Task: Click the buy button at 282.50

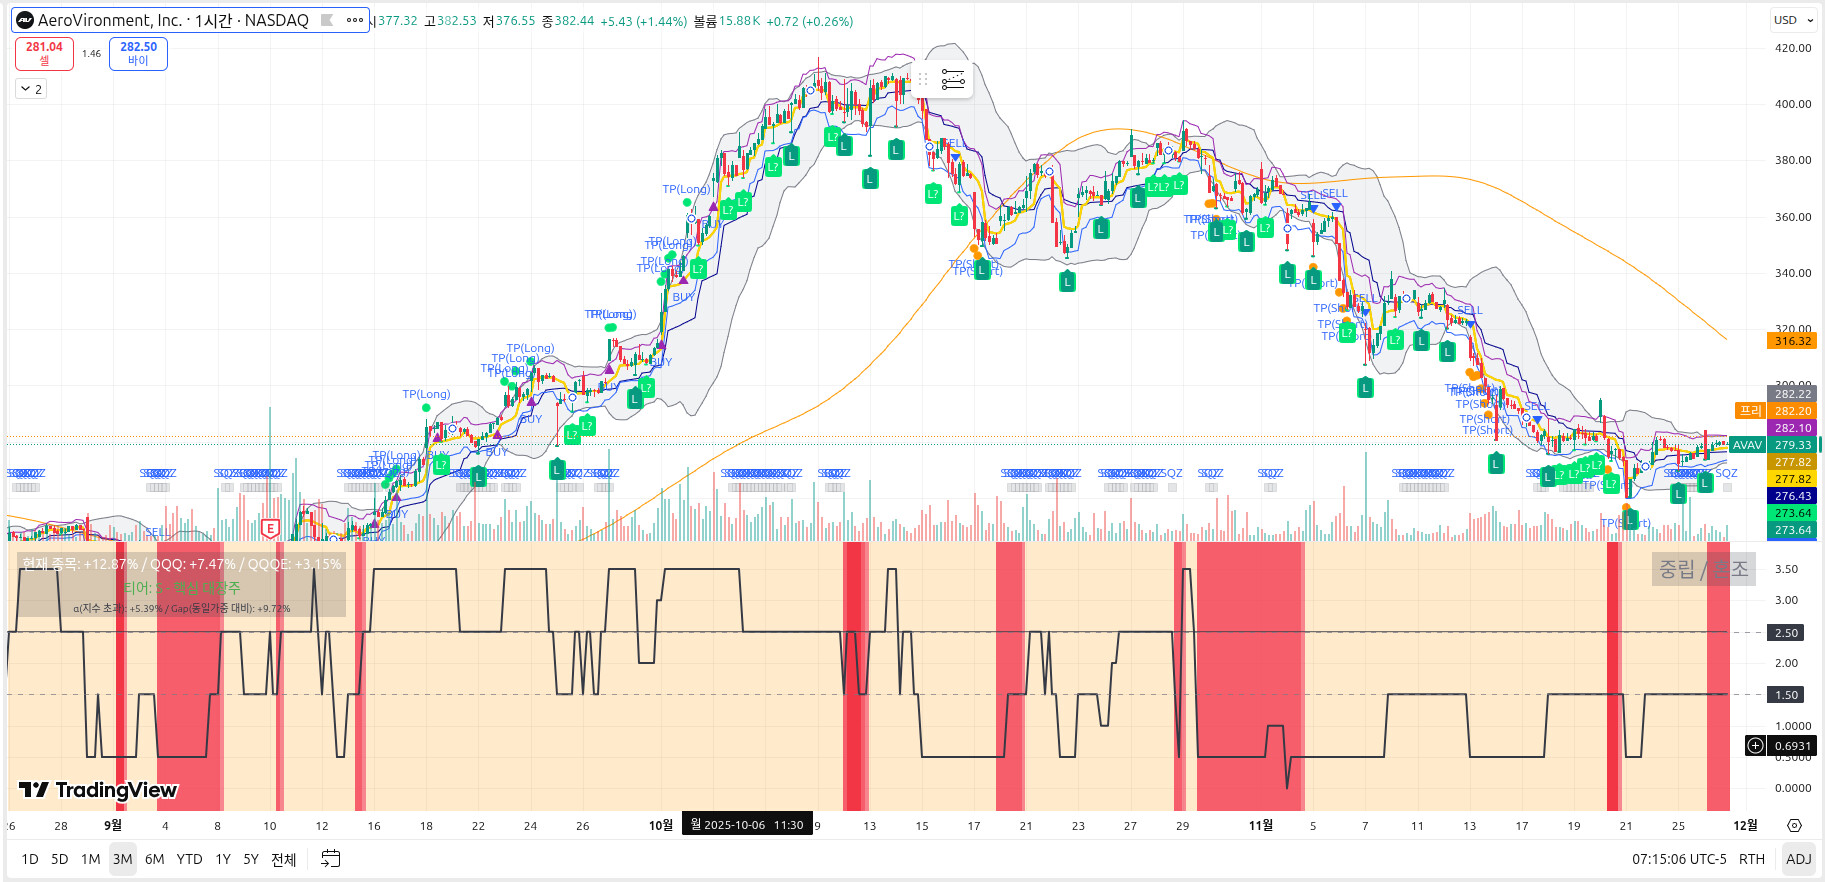Action: tap(138, 53)
